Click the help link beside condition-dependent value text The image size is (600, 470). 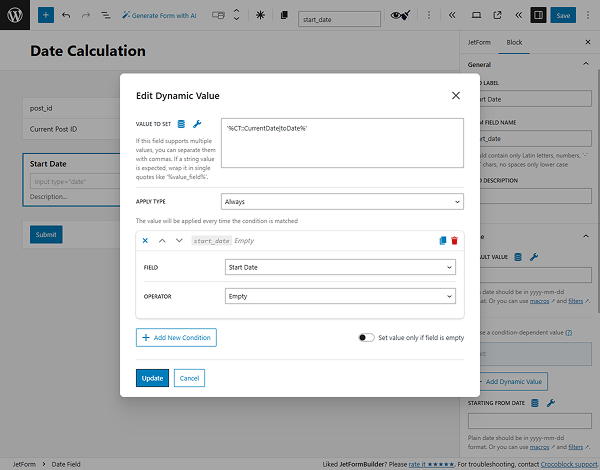click(x=569, y=333)
